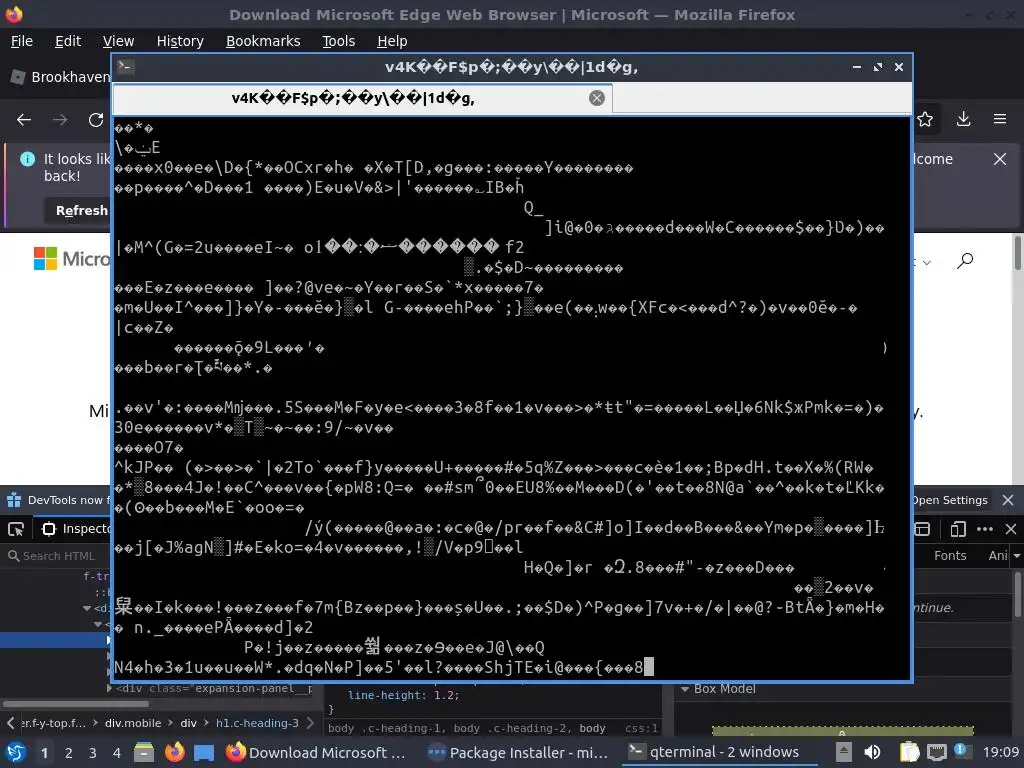The image size is (1024, 768).
Task: Select the qterminal session tab
Action: [x=362, y=98]
